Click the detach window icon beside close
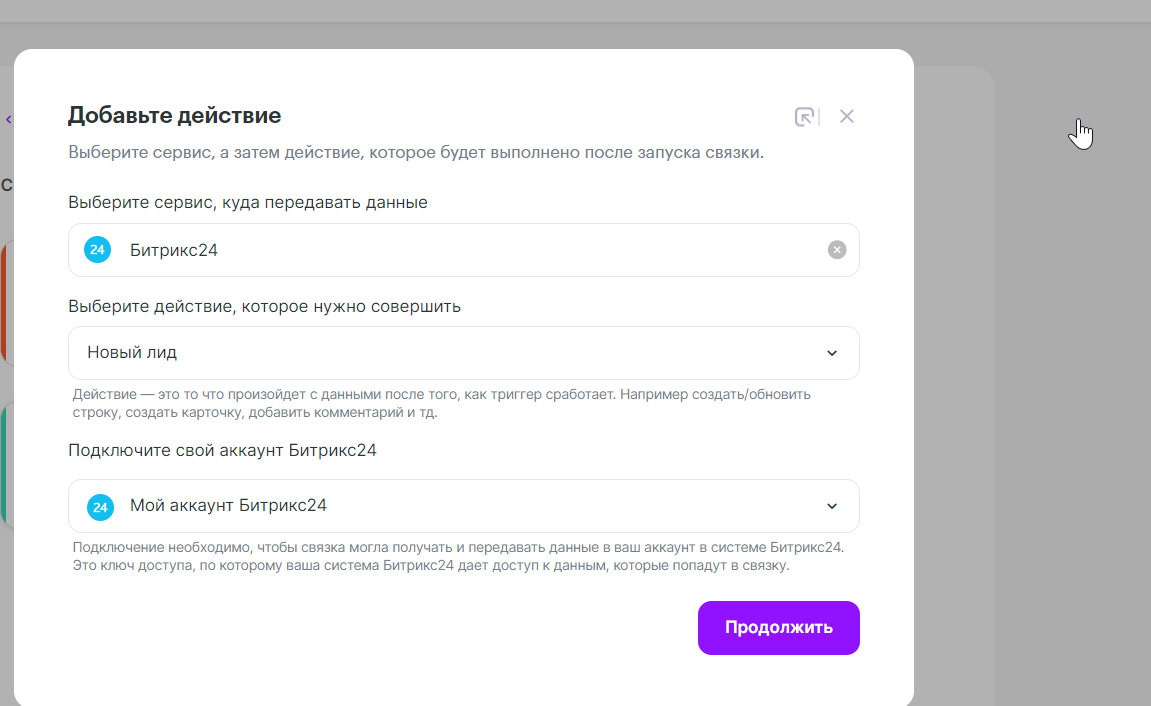1151x706 pixels. pos(805,117)
